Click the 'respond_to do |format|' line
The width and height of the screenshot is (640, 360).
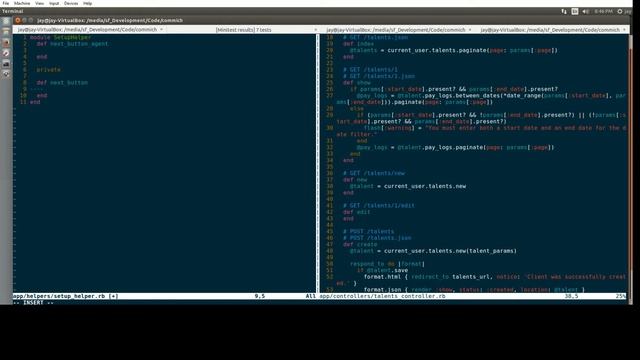[x=387, y=264]
